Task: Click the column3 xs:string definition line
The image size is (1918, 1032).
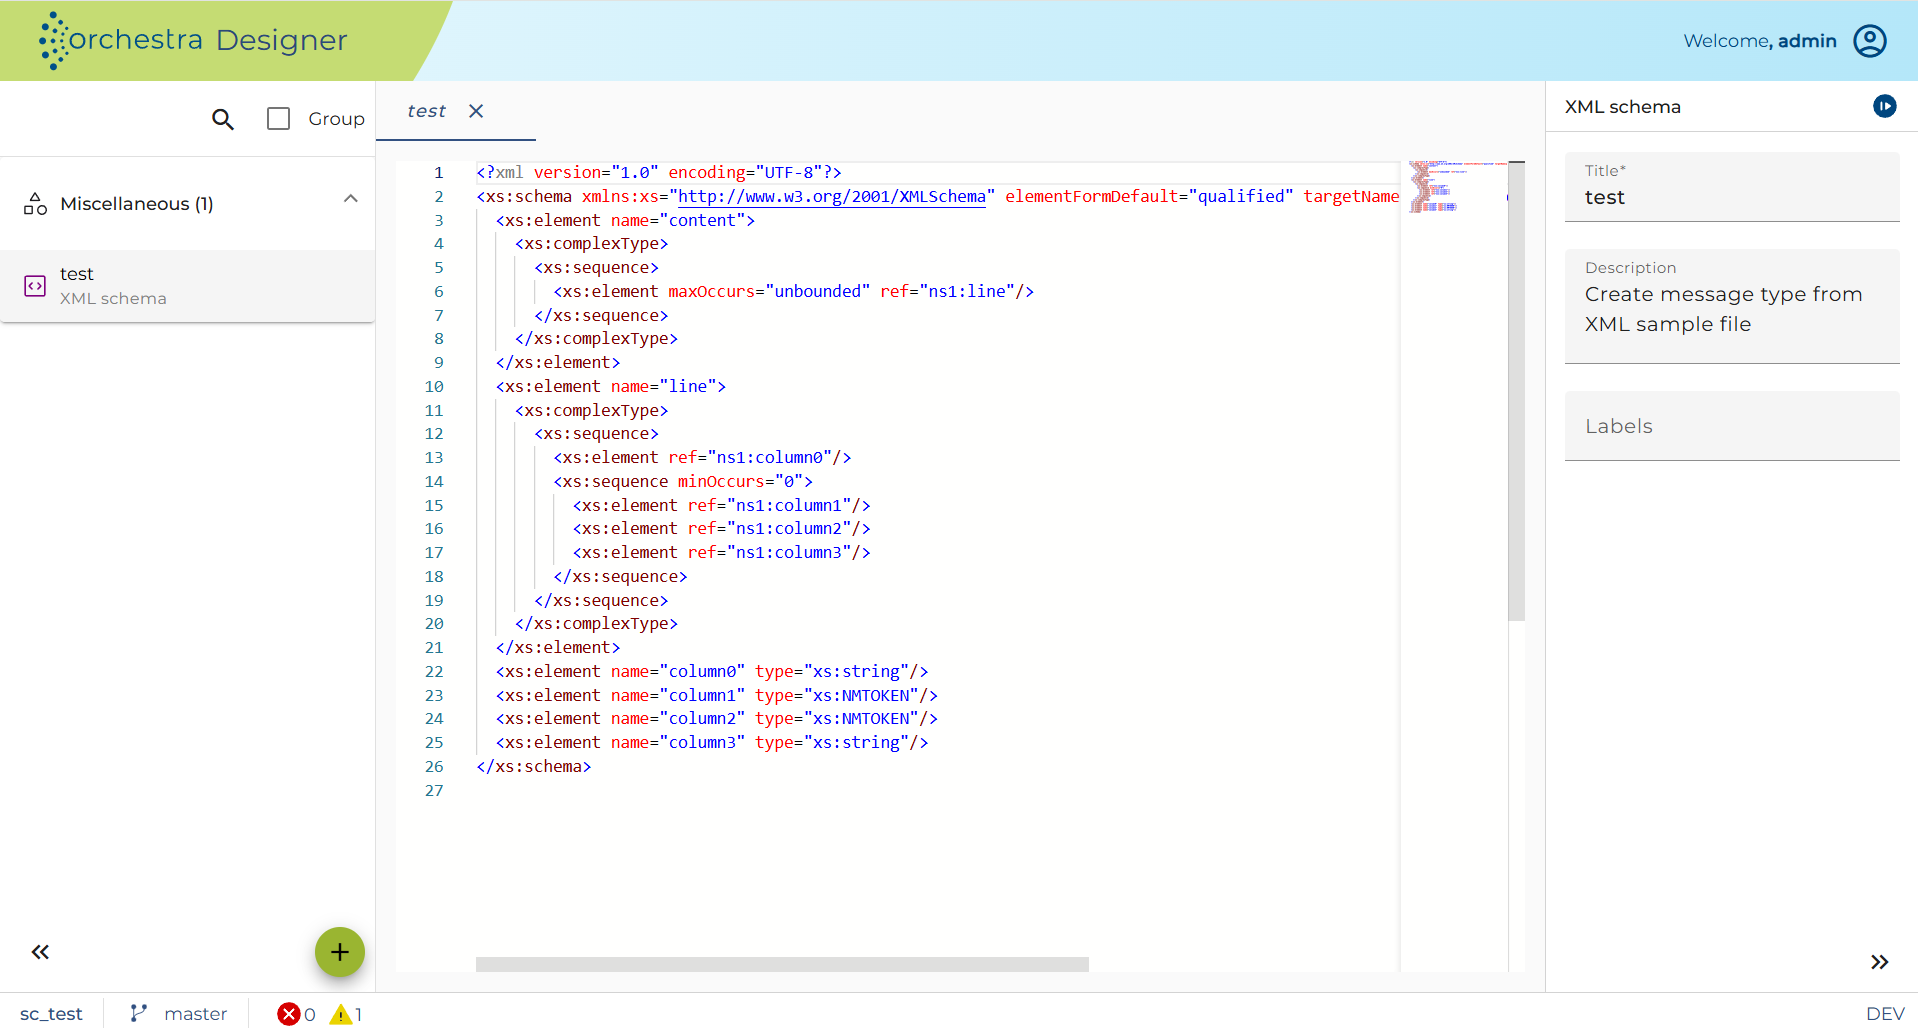Action: click(712, 743)
